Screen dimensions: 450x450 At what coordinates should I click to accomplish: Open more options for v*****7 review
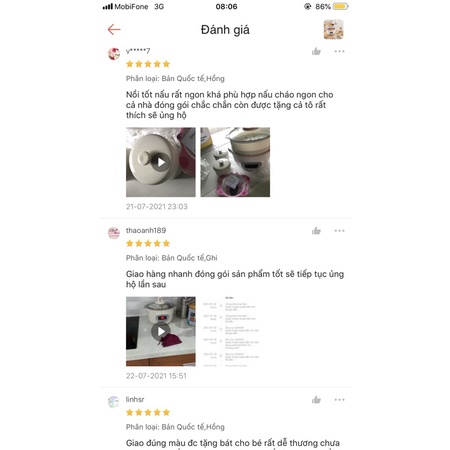[x=339, y=51]
